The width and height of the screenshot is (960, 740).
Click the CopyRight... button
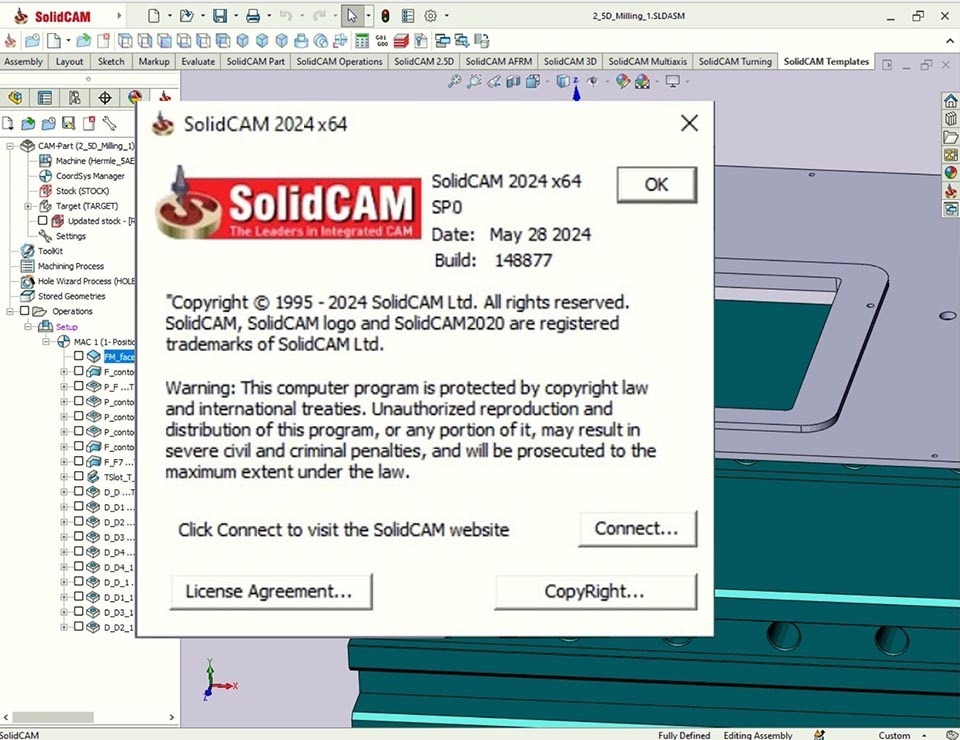[595, 591]
